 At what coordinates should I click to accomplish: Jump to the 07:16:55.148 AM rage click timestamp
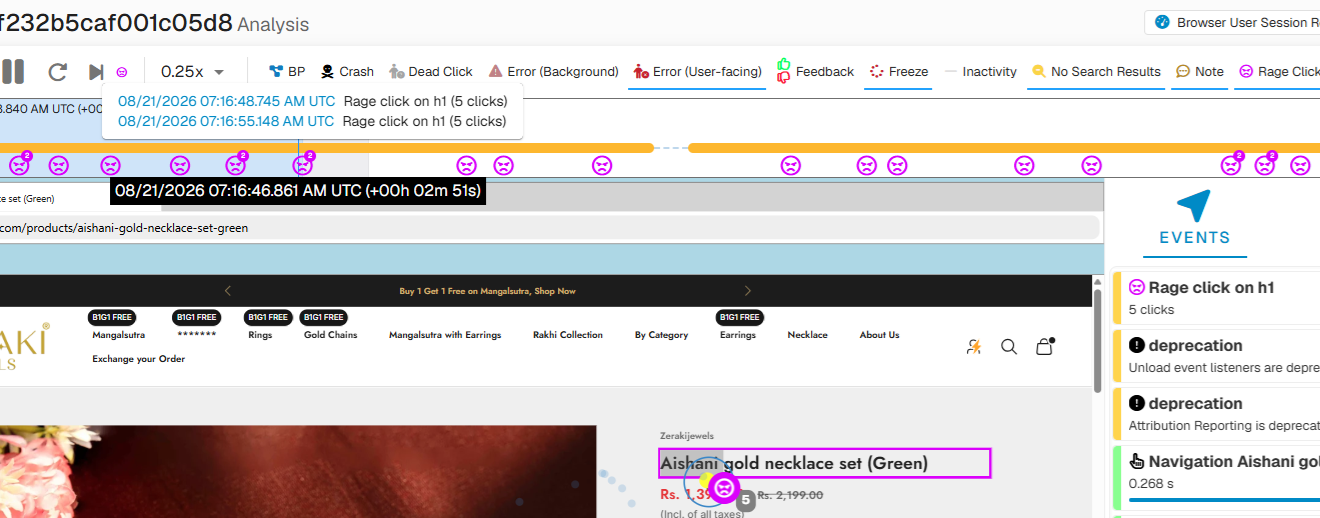(x=226, y=121)
